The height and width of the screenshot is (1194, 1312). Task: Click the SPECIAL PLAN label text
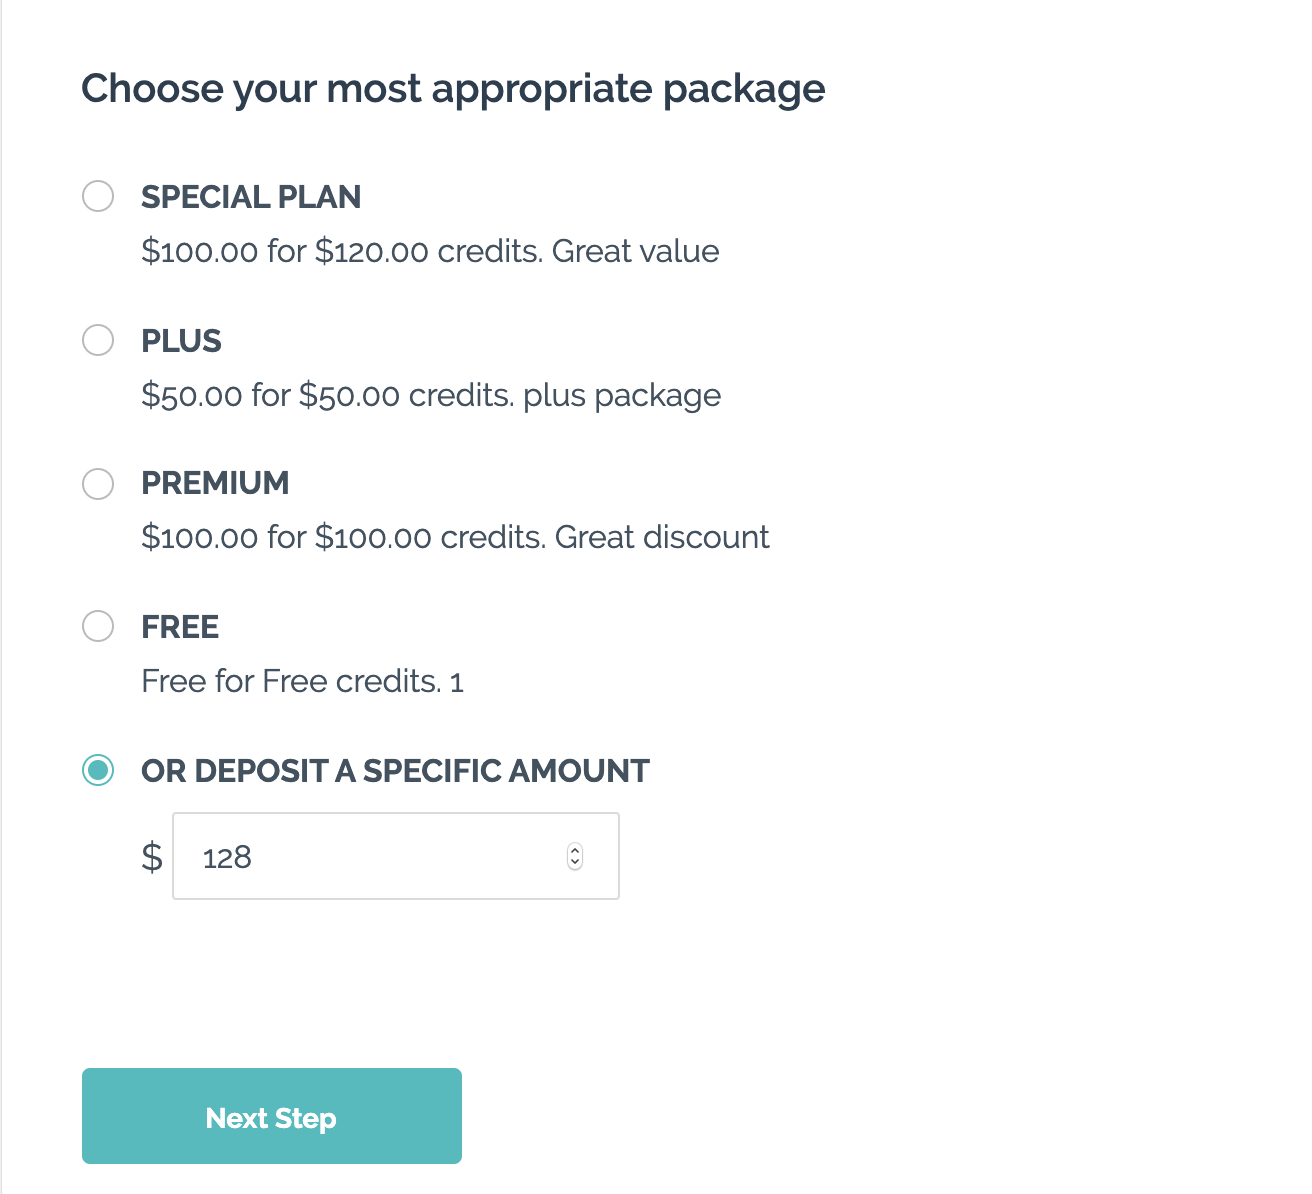click(251, 197)
